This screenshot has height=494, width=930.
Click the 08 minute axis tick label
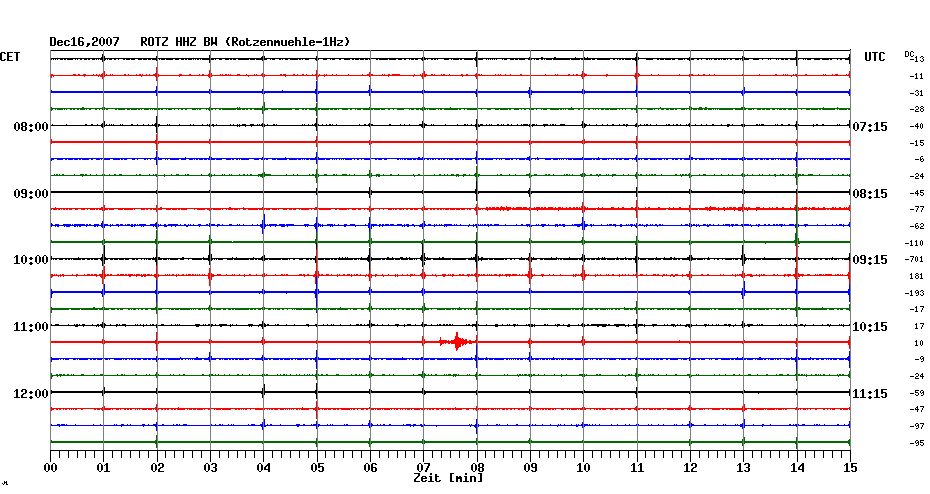tap(477, 468)
